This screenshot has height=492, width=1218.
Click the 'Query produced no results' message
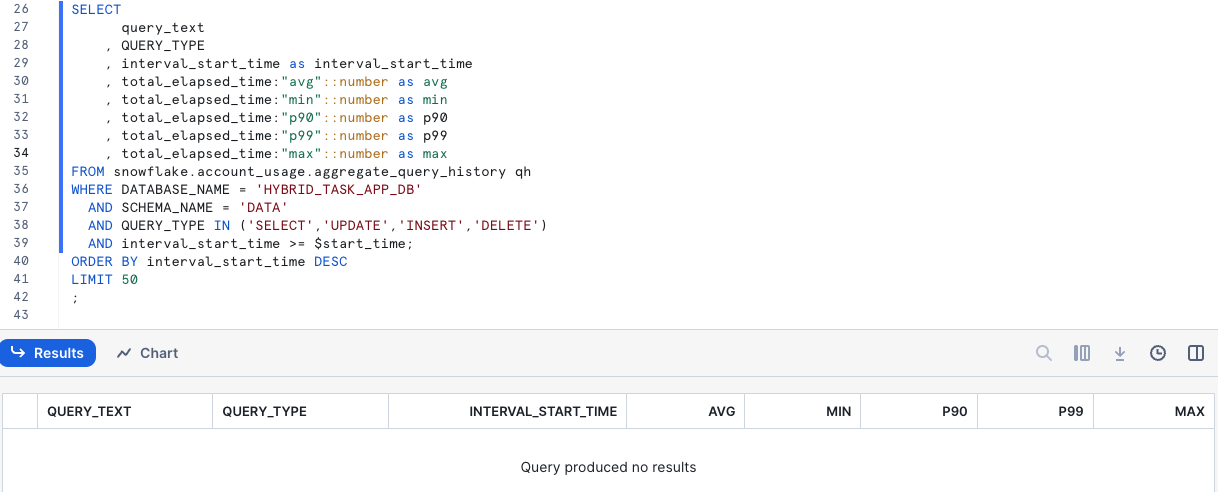(608, 467)
